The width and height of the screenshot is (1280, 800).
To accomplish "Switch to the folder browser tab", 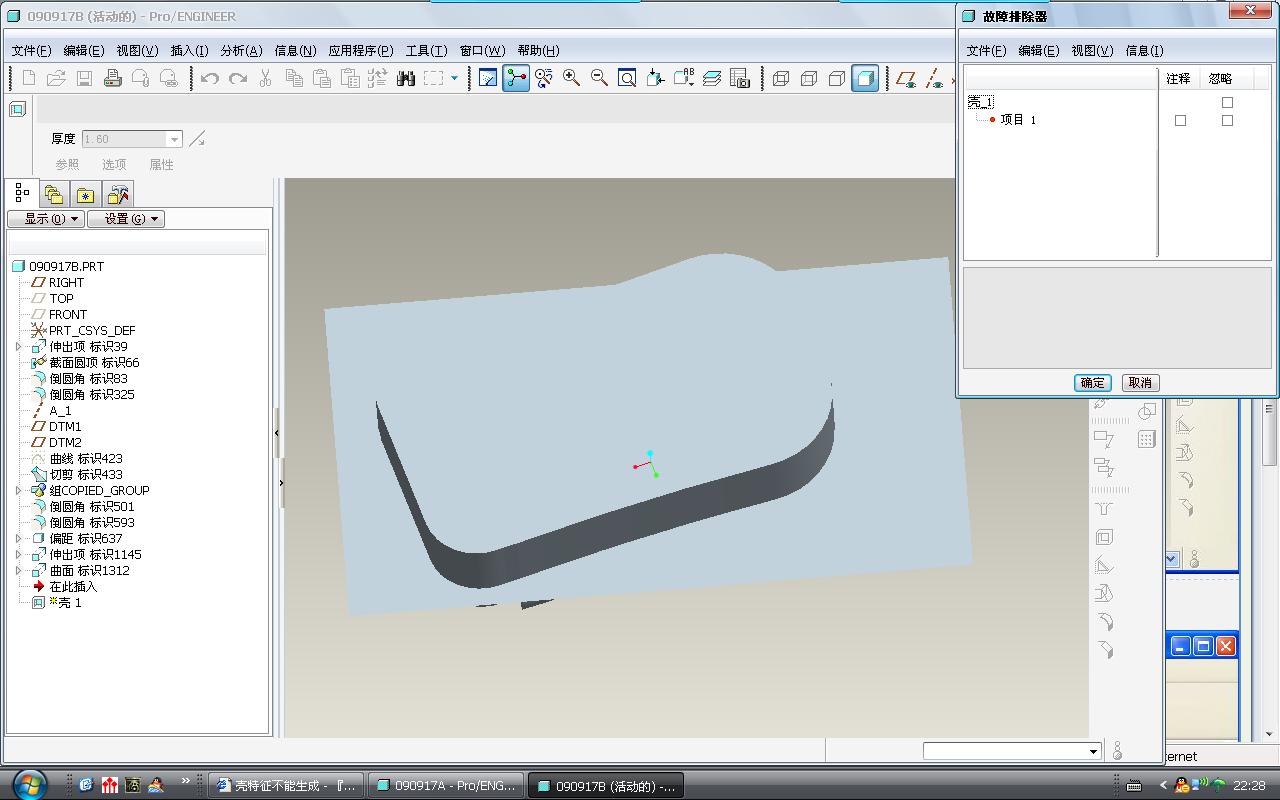I will [54, 195].
